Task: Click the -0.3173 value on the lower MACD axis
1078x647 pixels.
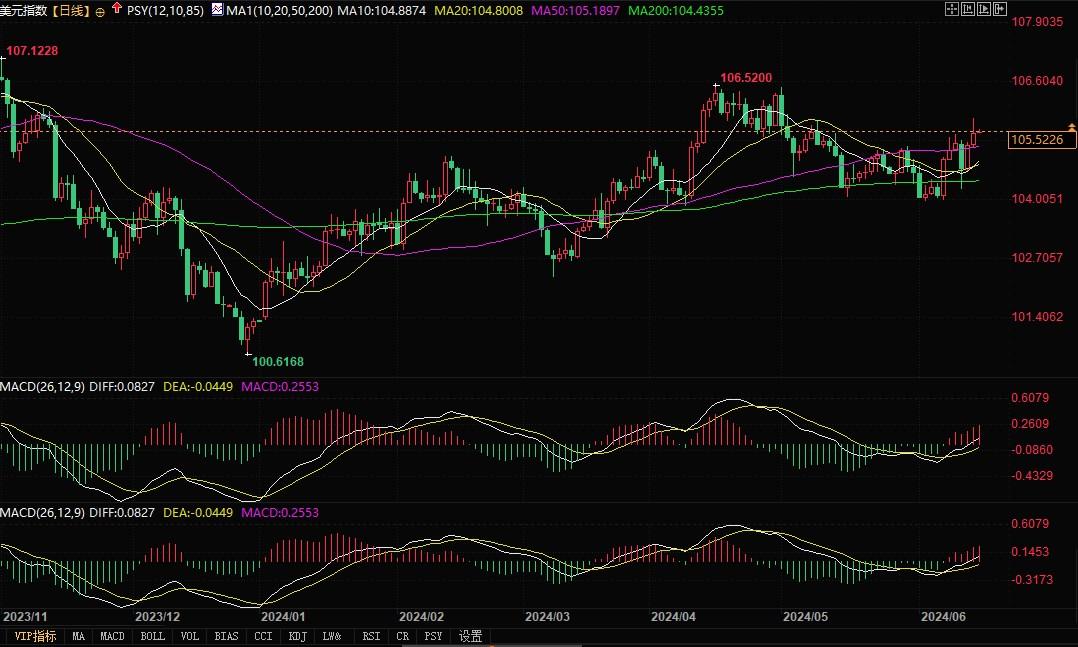Action: [1032, 580]
